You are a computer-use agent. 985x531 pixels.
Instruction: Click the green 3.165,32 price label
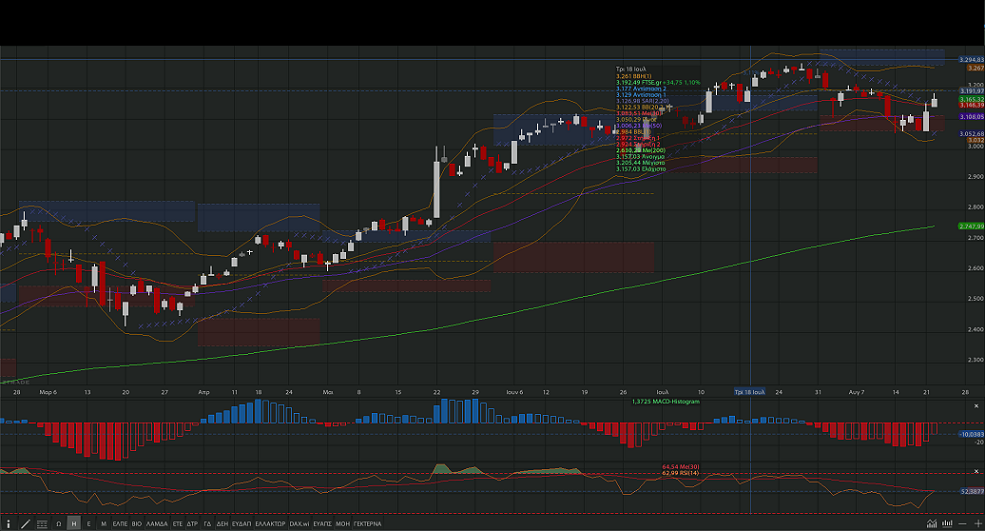[x=971, y=99]
